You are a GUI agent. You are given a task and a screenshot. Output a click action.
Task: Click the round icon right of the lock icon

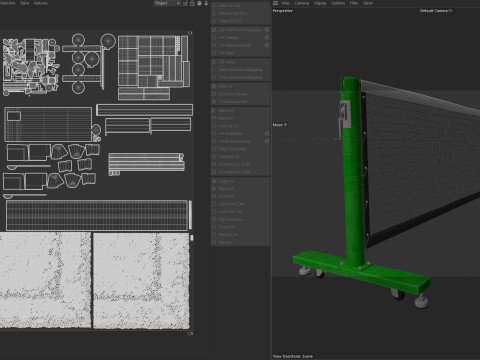tap(199, 3)
